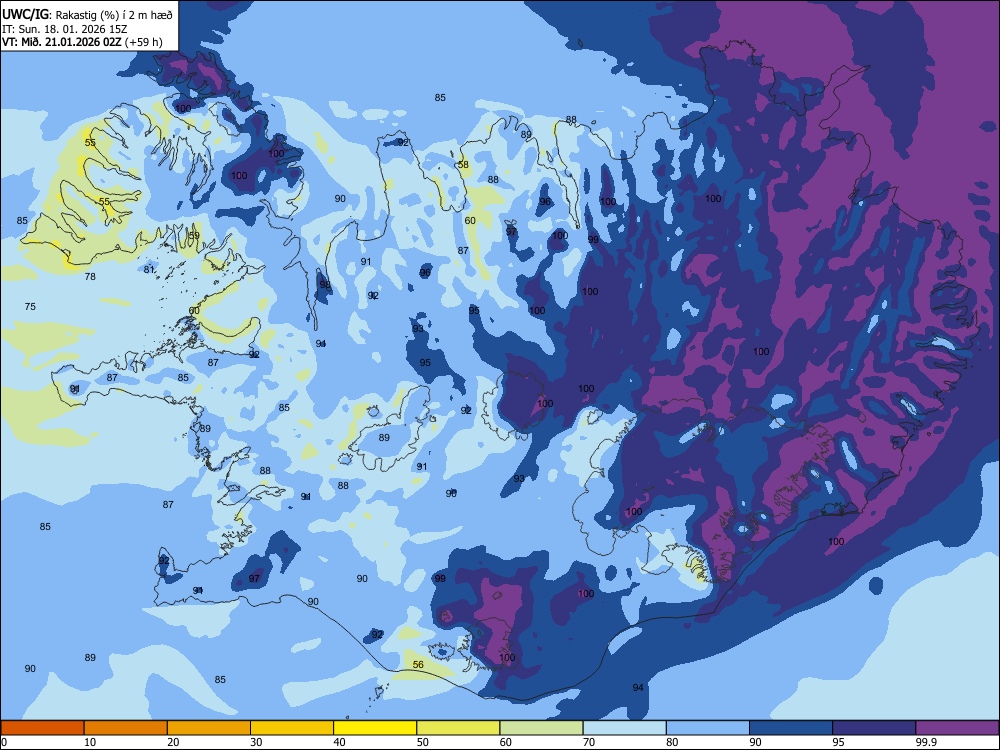Viewport: 1000px width, 750px height.
Task: Click the navy 95–99.9 legend swatch
Action: (x=874, y=728)
